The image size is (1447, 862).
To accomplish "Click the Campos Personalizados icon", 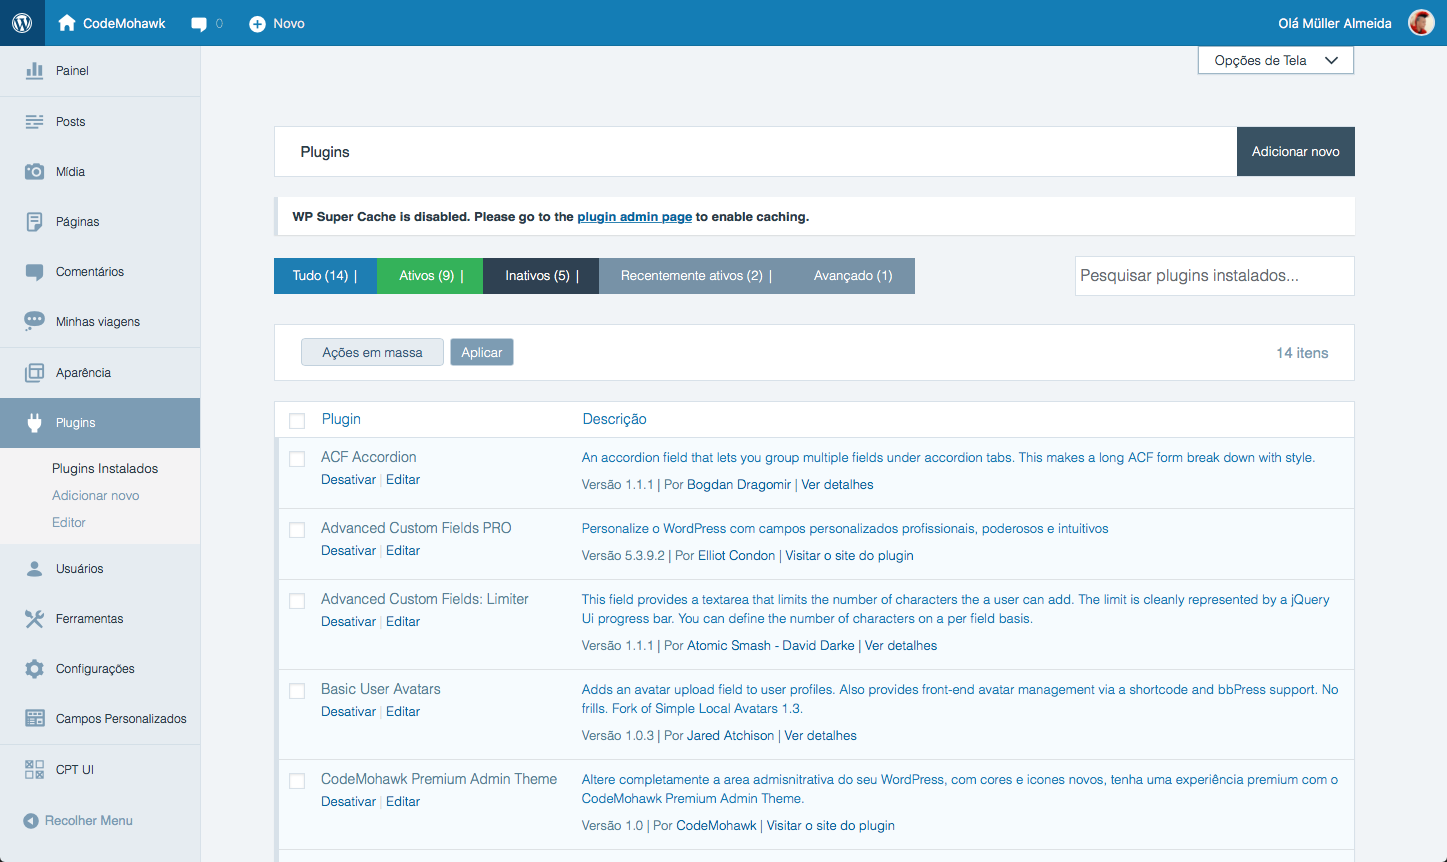I will [x=34, y=719].
